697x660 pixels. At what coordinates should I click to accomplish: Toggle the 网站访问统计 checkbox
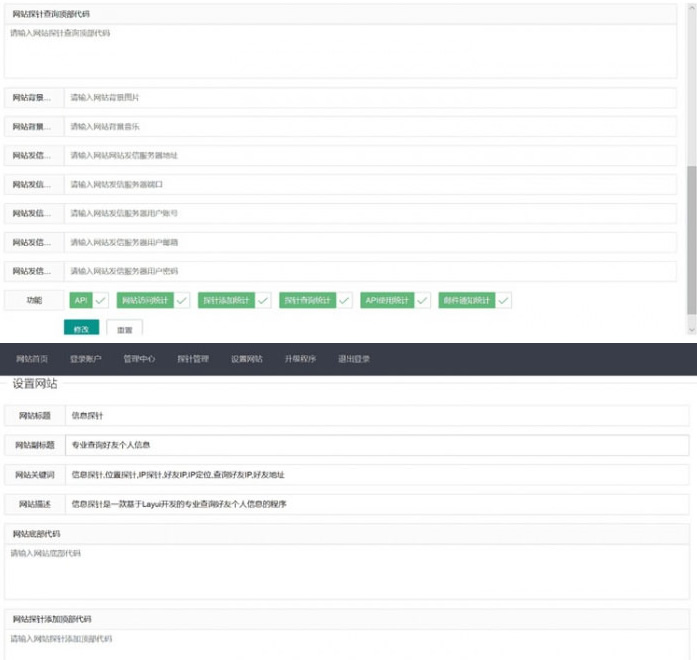click(x=153, y=300)
